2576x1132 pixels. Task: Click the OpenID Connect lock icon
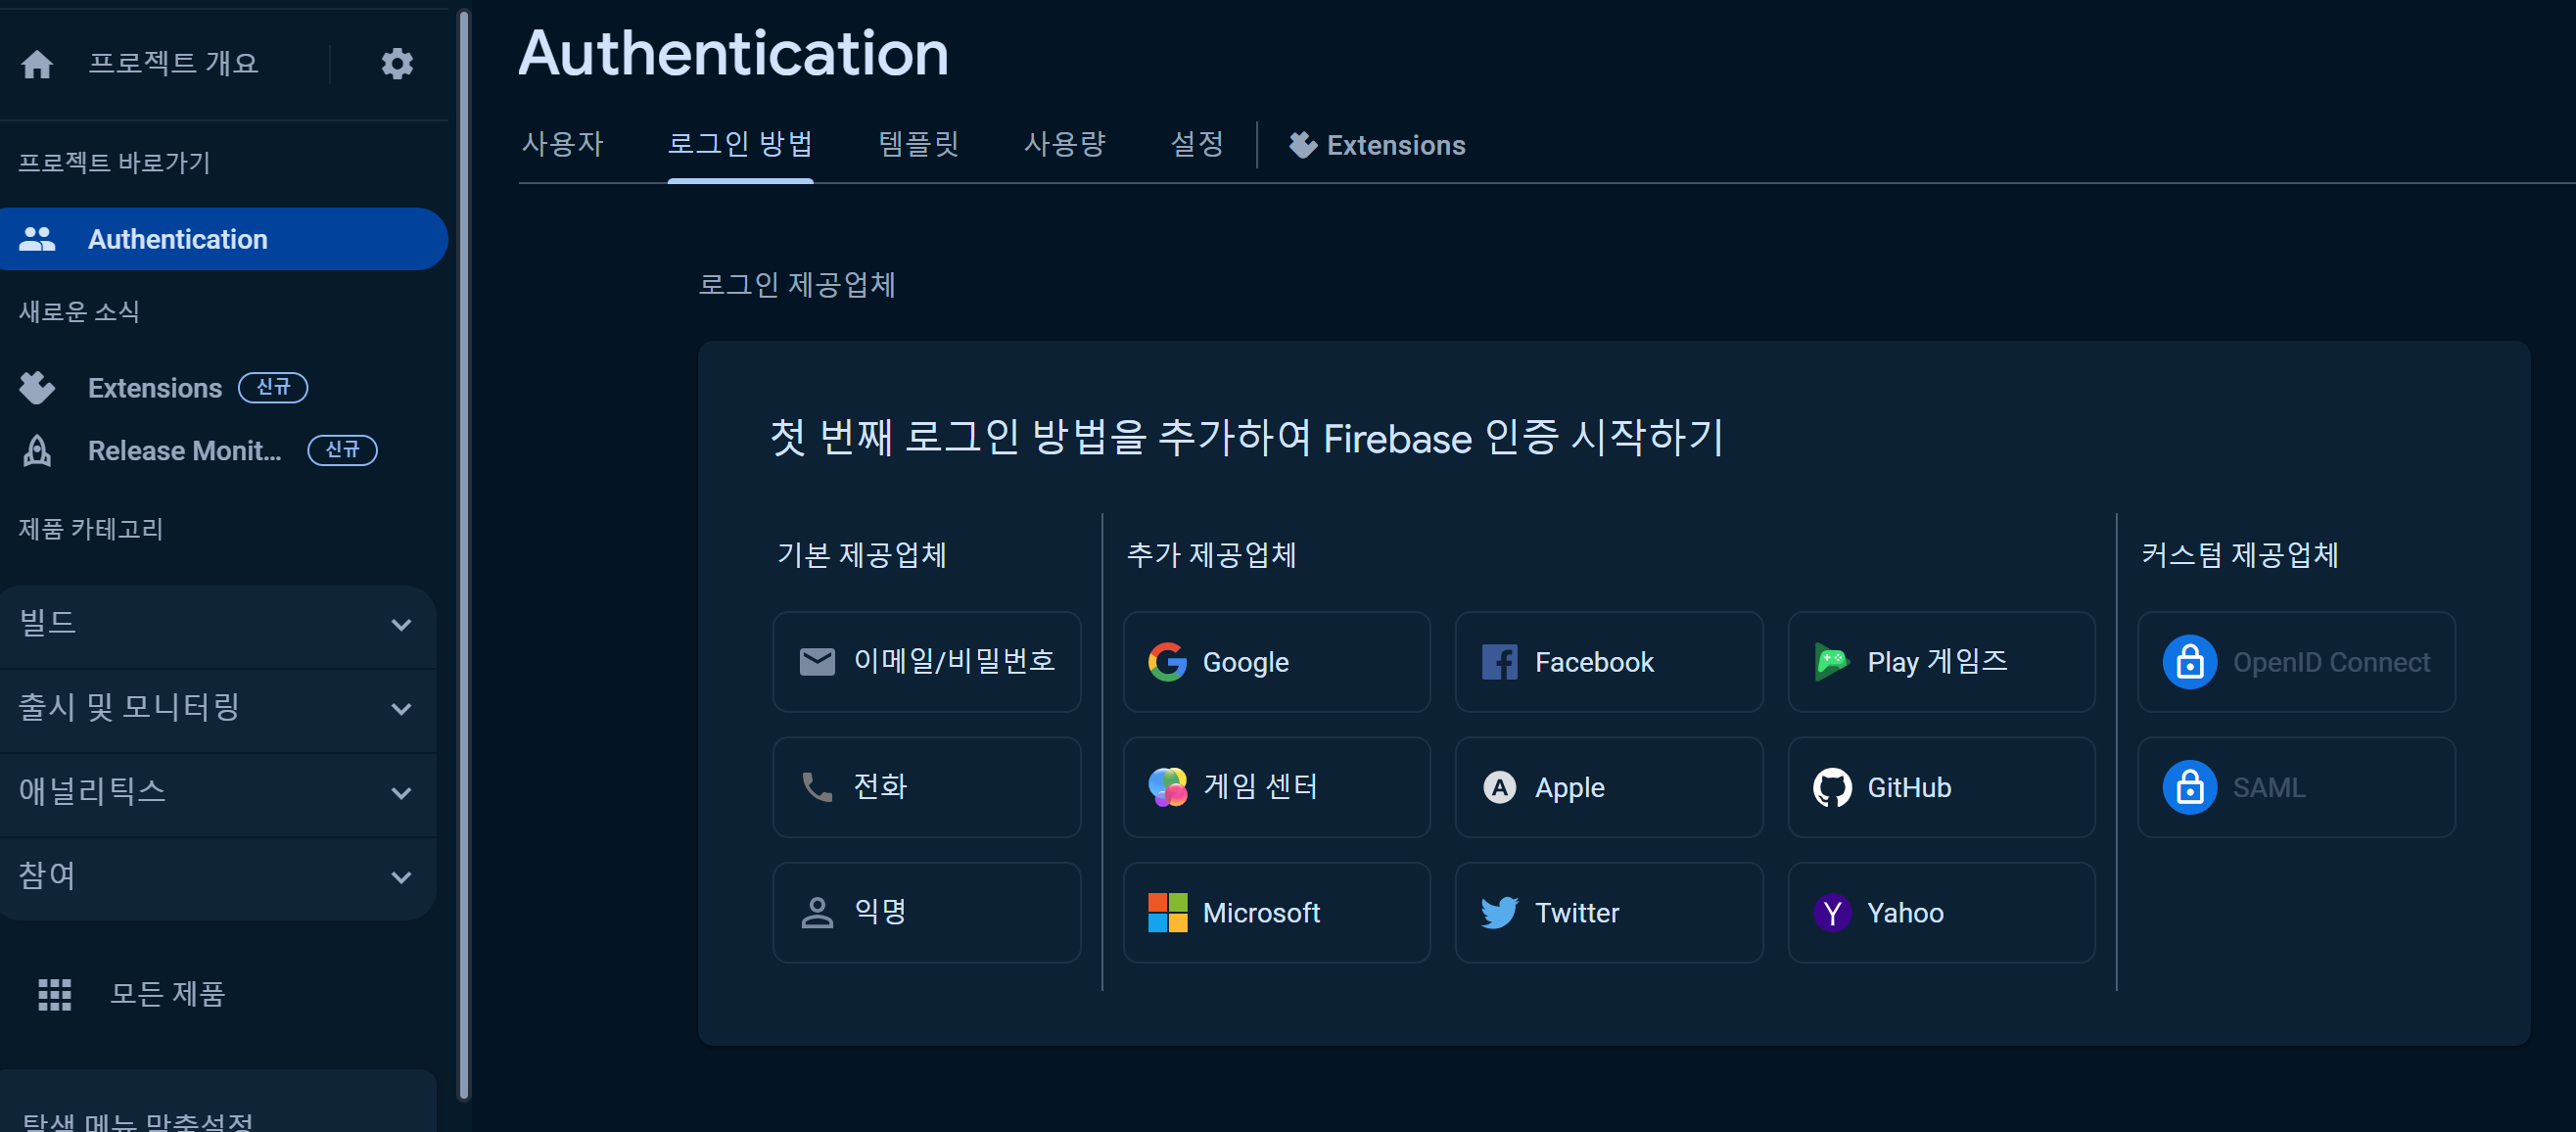(2189, 662)
